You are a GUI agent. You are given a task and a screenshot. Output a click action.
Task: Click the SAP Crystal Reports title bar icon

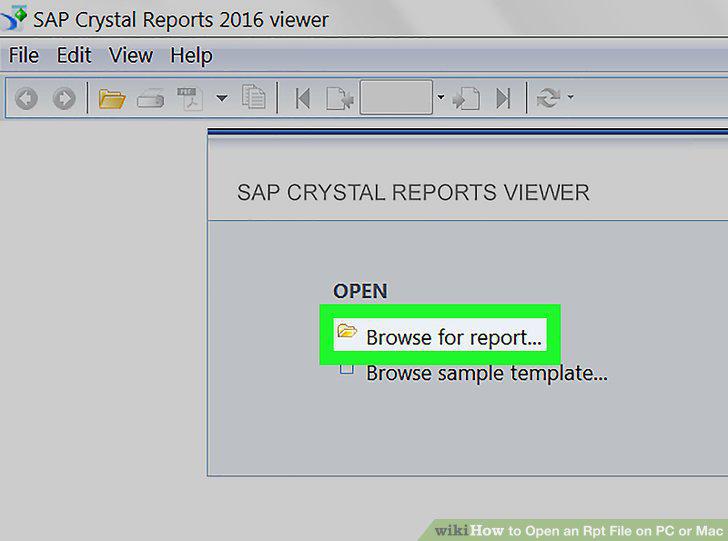click(x=14, y=18)
